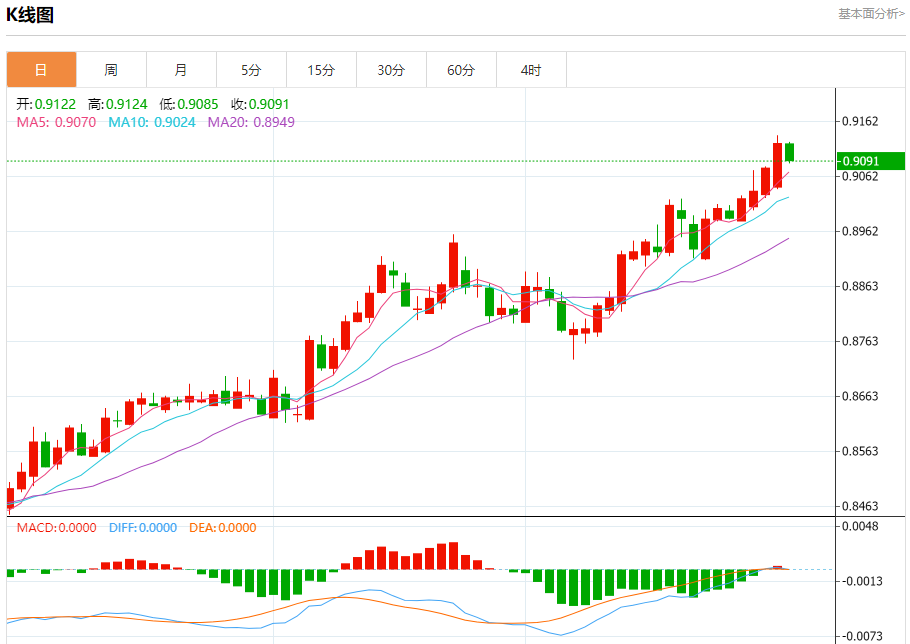
Task: Open the 15分 interval tab
Action: click(322, 70)
